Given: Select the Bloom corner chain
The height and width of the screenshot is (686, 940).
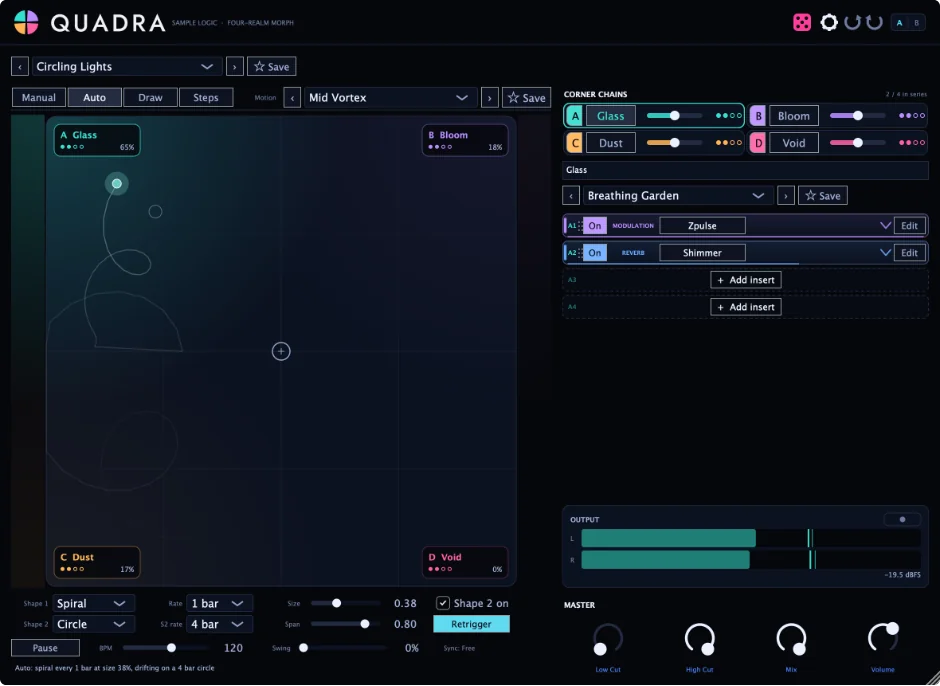Looking at the screenshot, I should [x=794, y=116].
